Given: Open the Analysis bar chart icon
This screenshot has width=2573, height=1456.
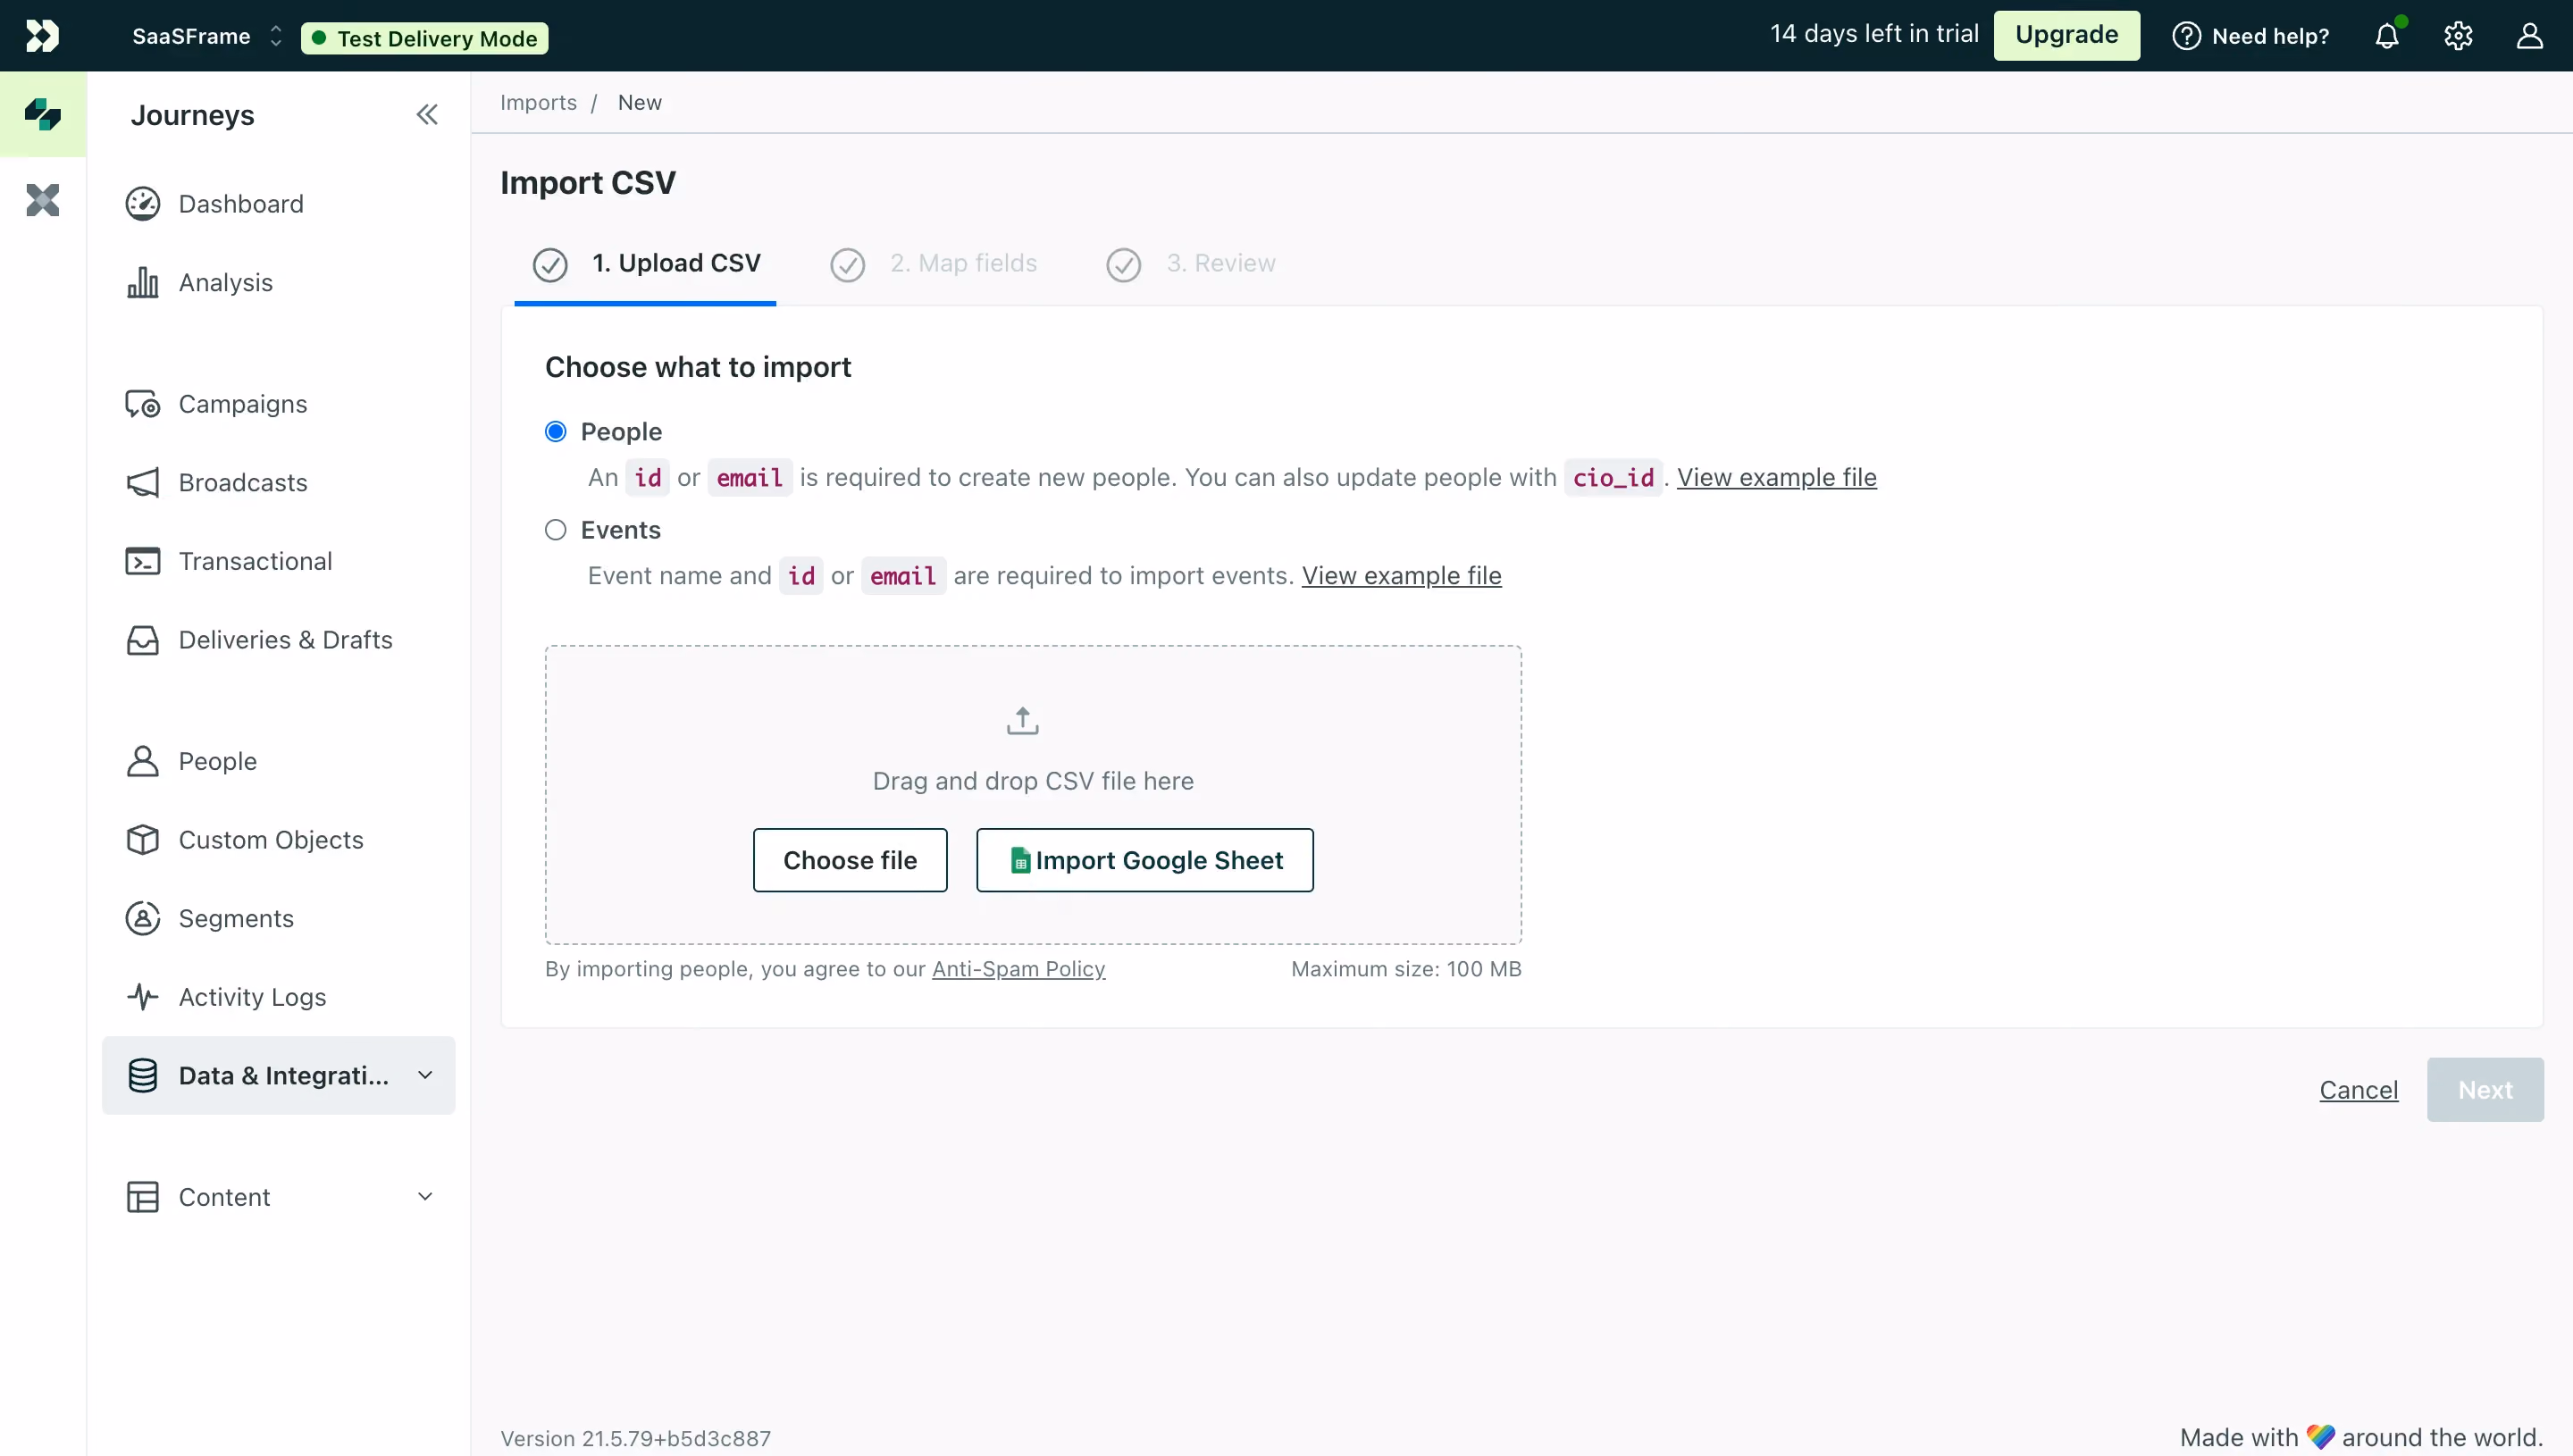Looking at the screenshot, I should [143, 283].
